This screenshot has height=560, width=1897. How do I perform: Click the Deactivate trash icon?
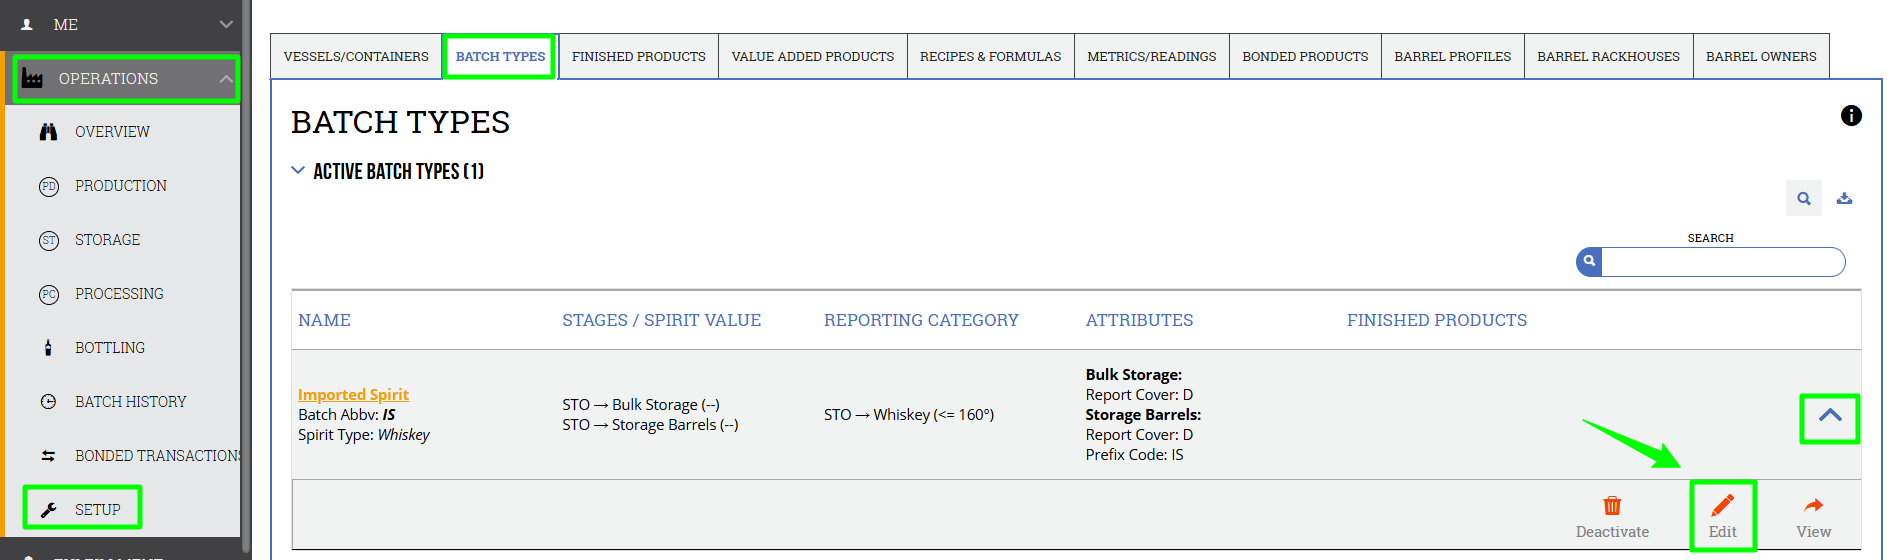coord(1612,505)
